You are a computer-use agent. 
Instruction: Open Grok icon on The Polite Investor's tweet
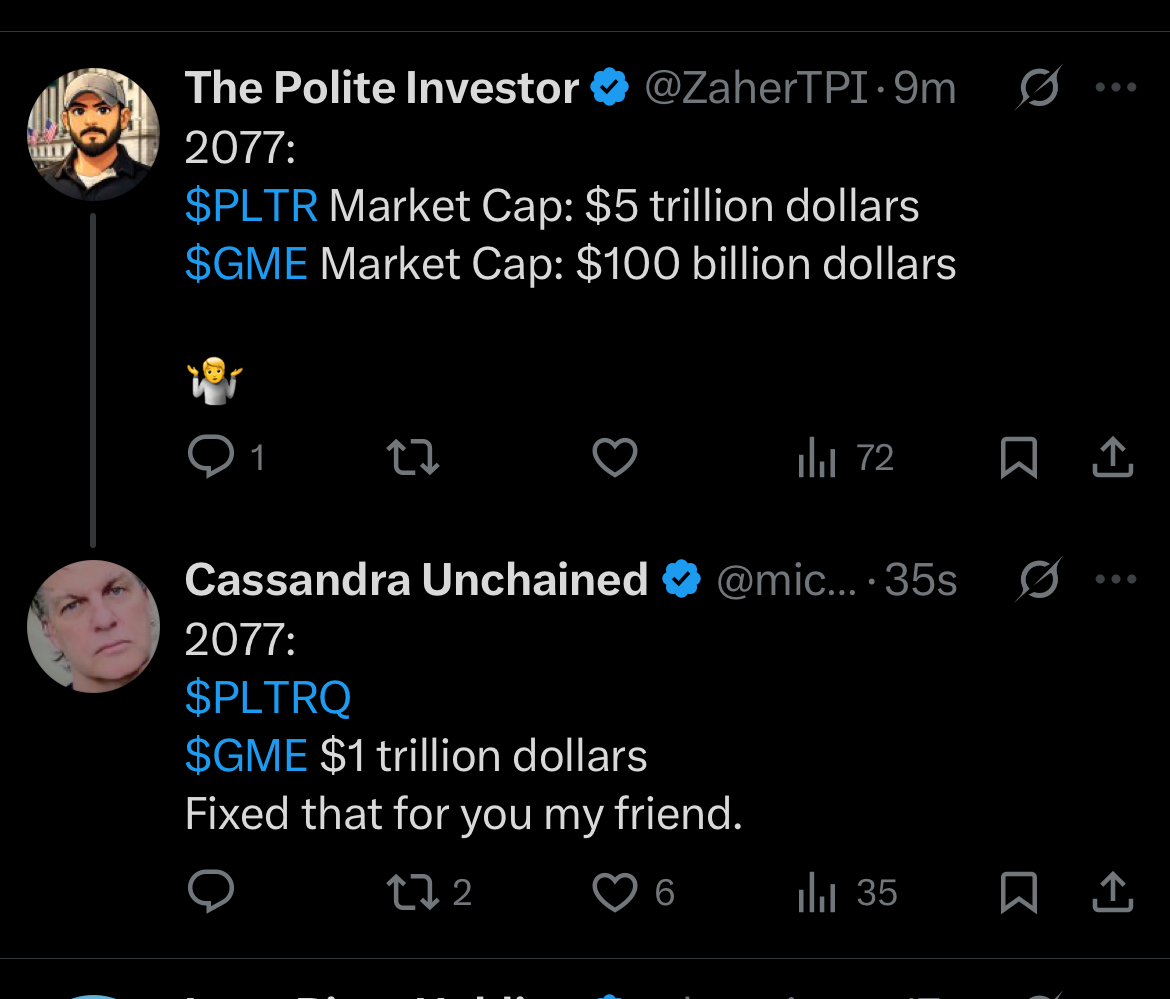(1039, 87)
